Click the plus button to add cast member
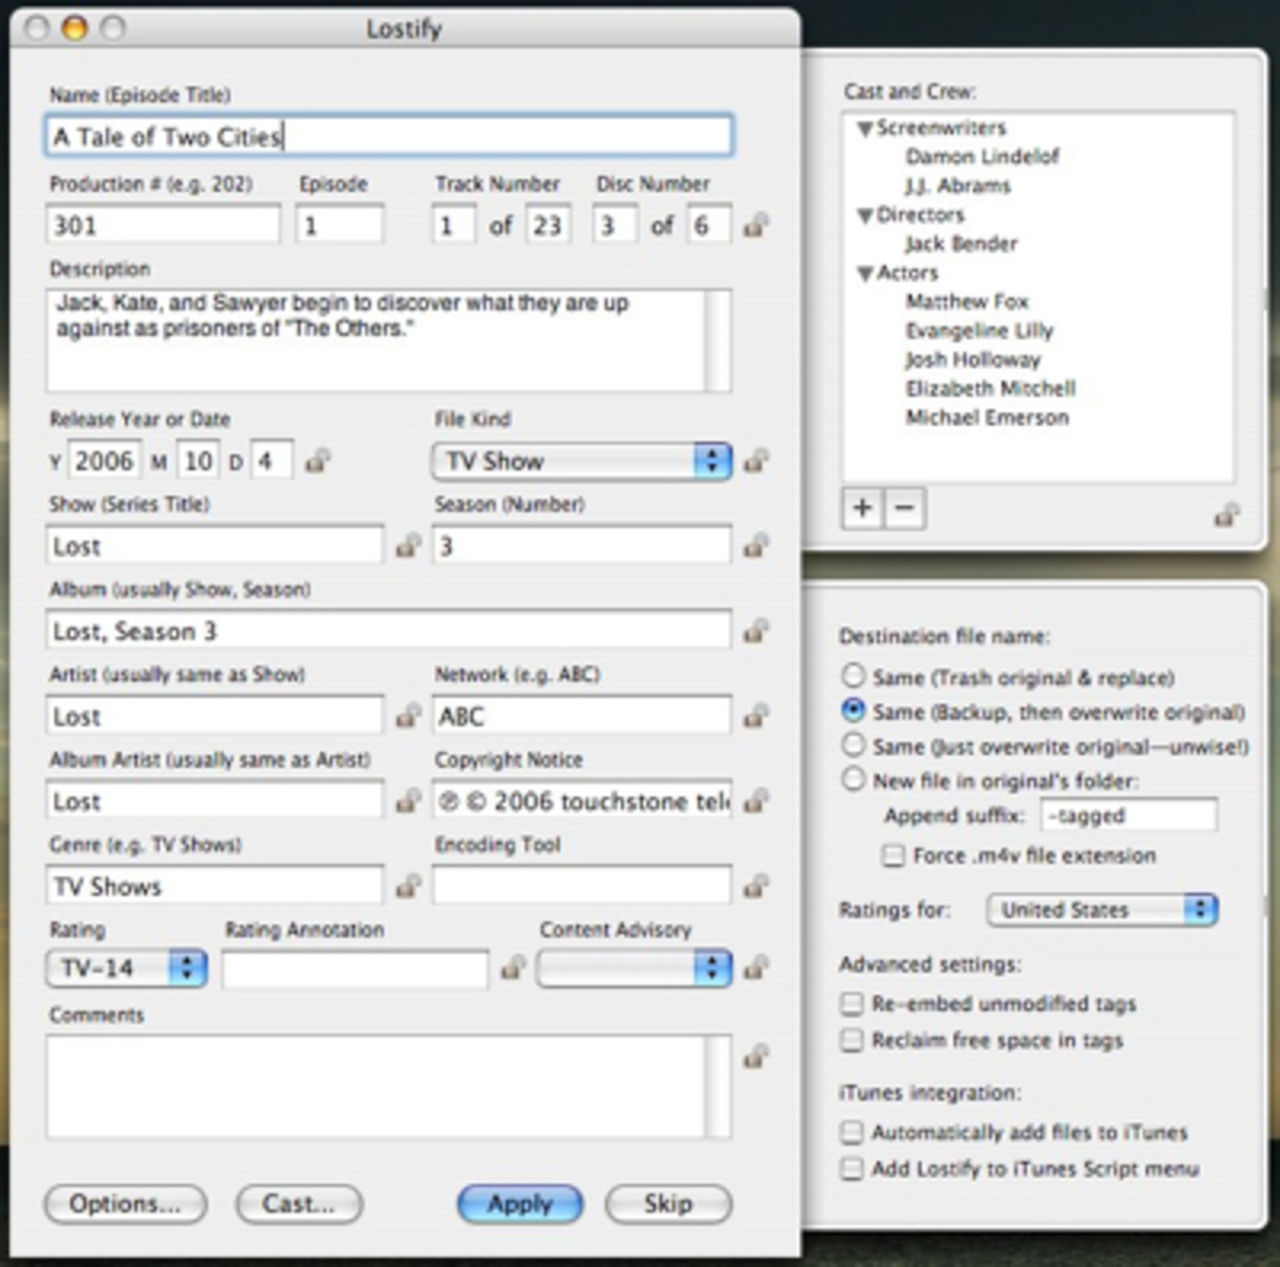This screenshot has width=1280, height=1267. coord(862,508)
